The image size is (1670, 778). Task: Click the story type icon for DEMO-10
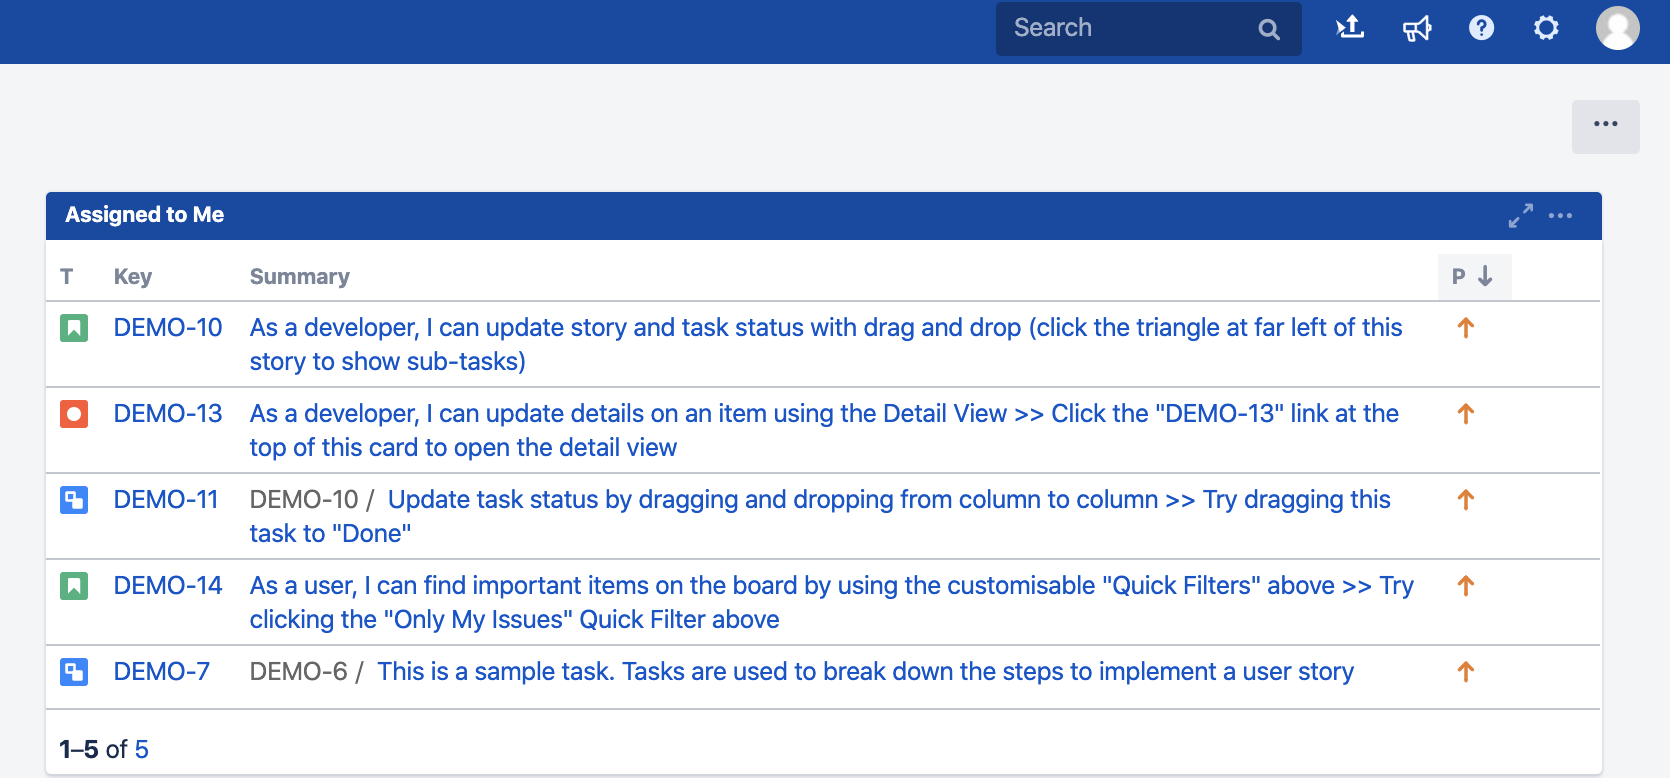pyautogui.click(x=74, y=328)
